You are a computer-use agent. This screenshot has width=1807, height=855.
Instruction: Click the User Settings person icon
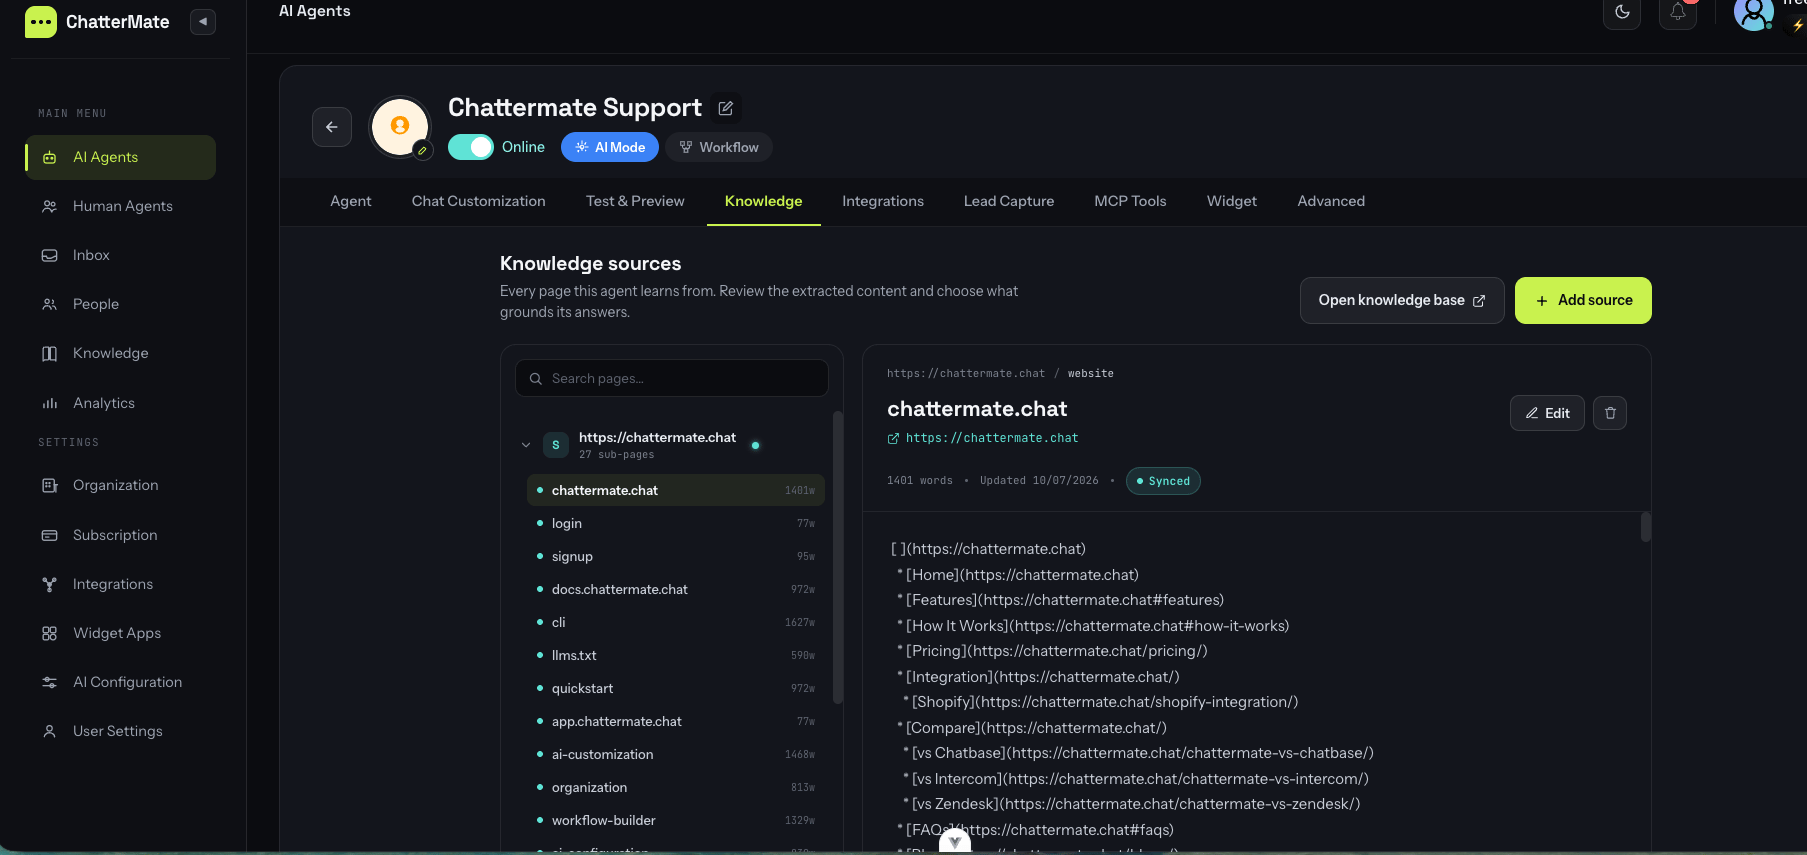coord(49,731)
